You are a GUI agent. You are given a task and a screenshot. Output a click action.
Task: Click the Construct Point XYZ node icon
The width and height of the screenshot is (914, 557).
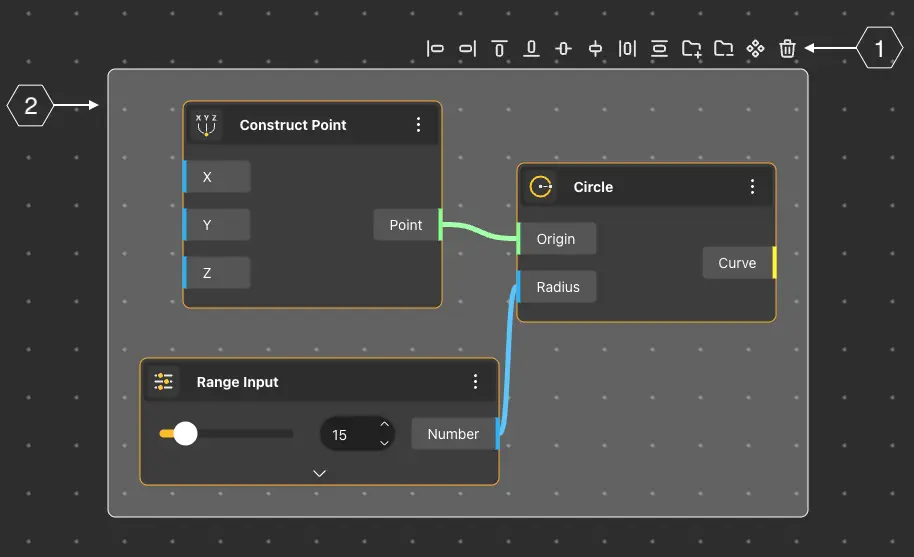(x=206, y=125)
